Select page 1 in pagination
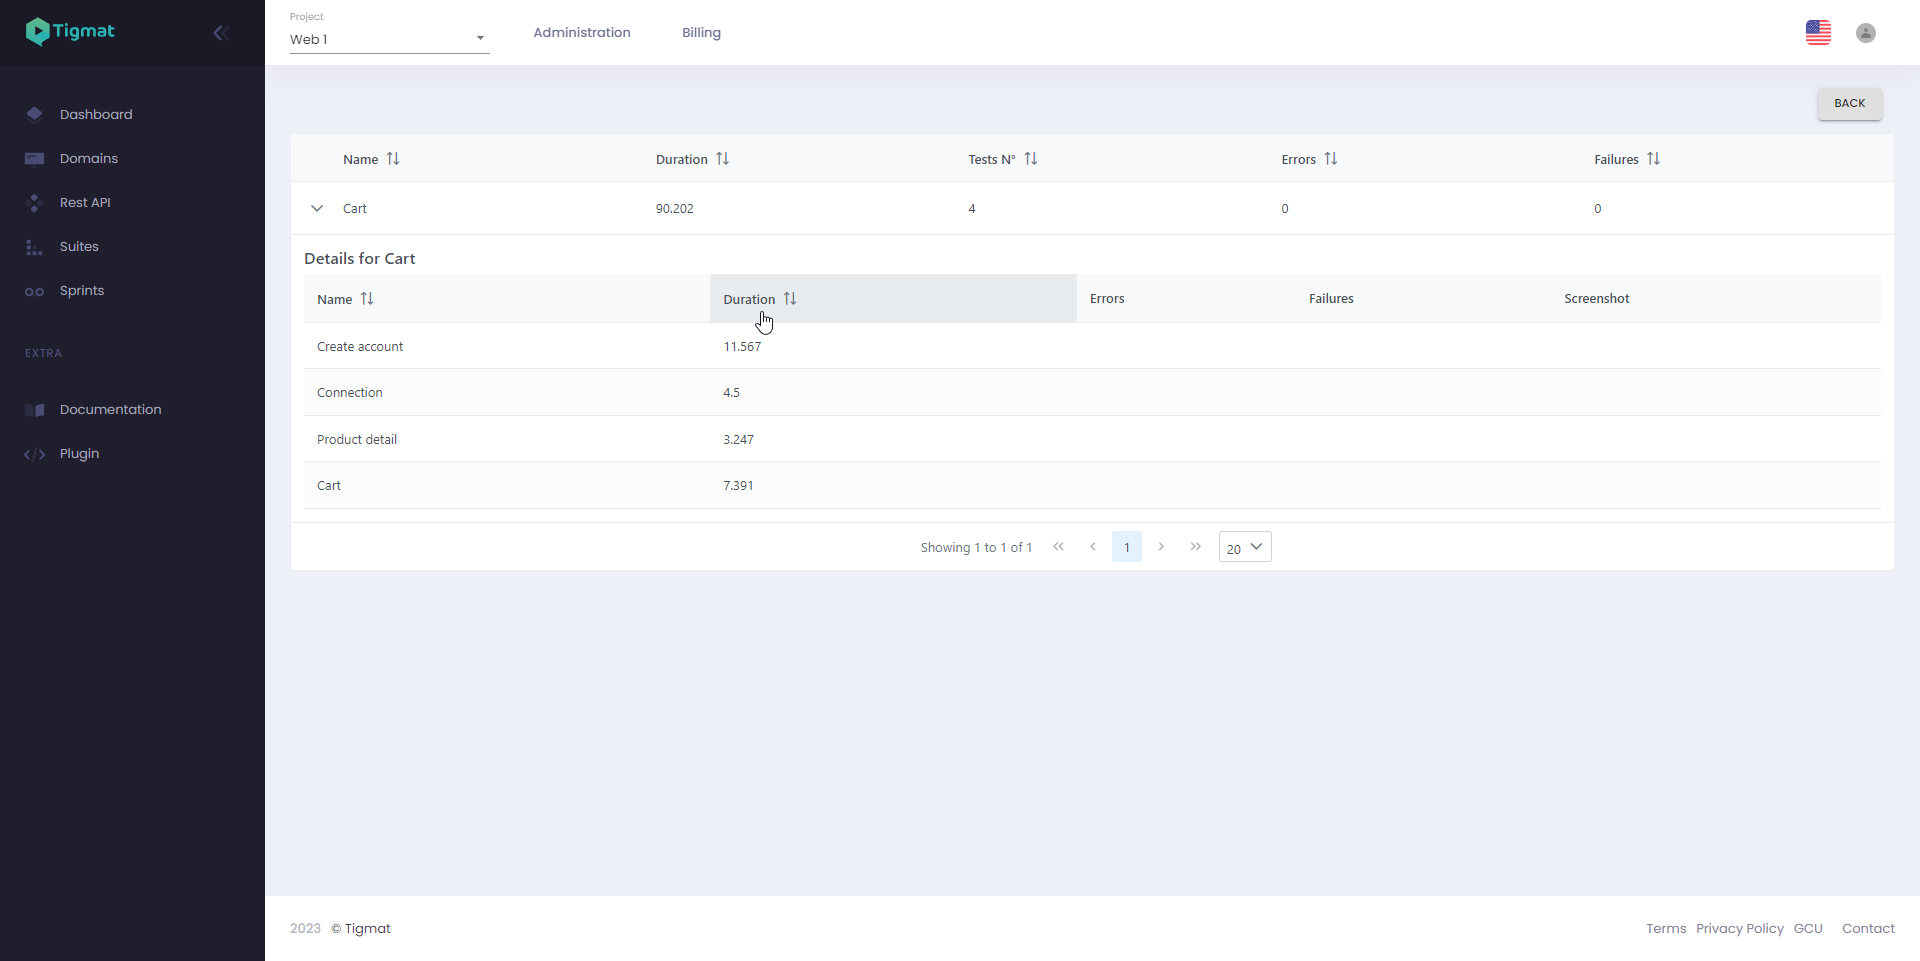Image resolution: width=1920 pixels, height=961 pixels. [1126, 547]
